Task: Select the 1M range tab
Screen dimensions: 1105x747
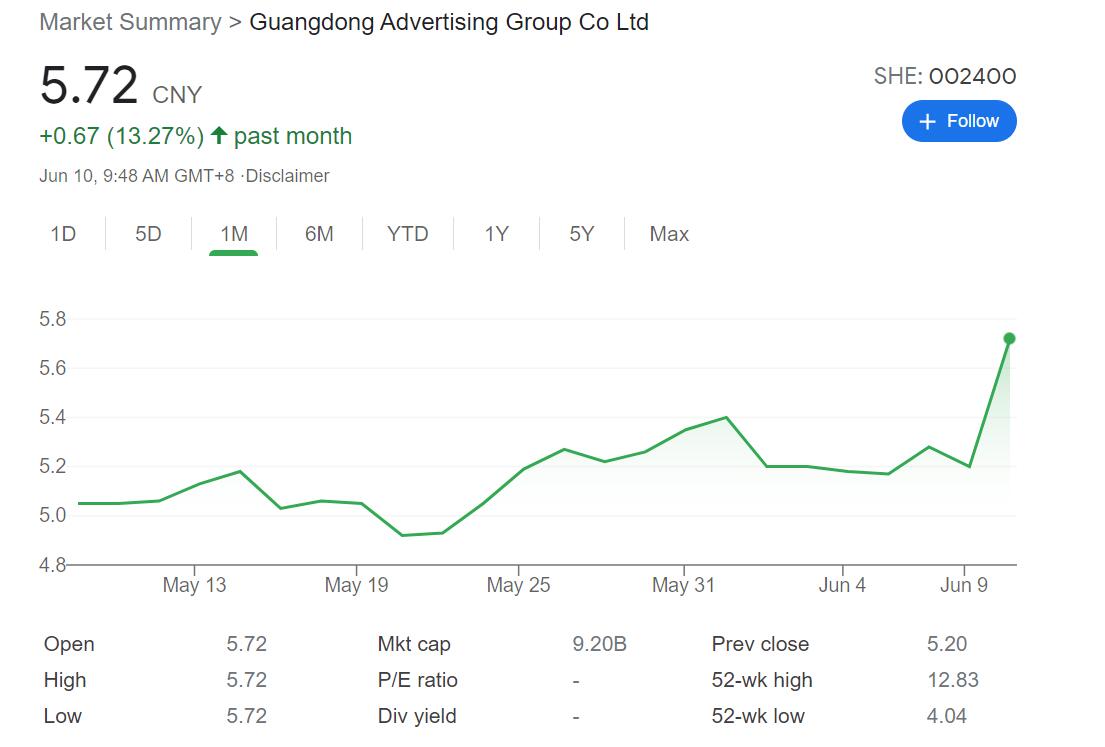Action: (234, 234)
